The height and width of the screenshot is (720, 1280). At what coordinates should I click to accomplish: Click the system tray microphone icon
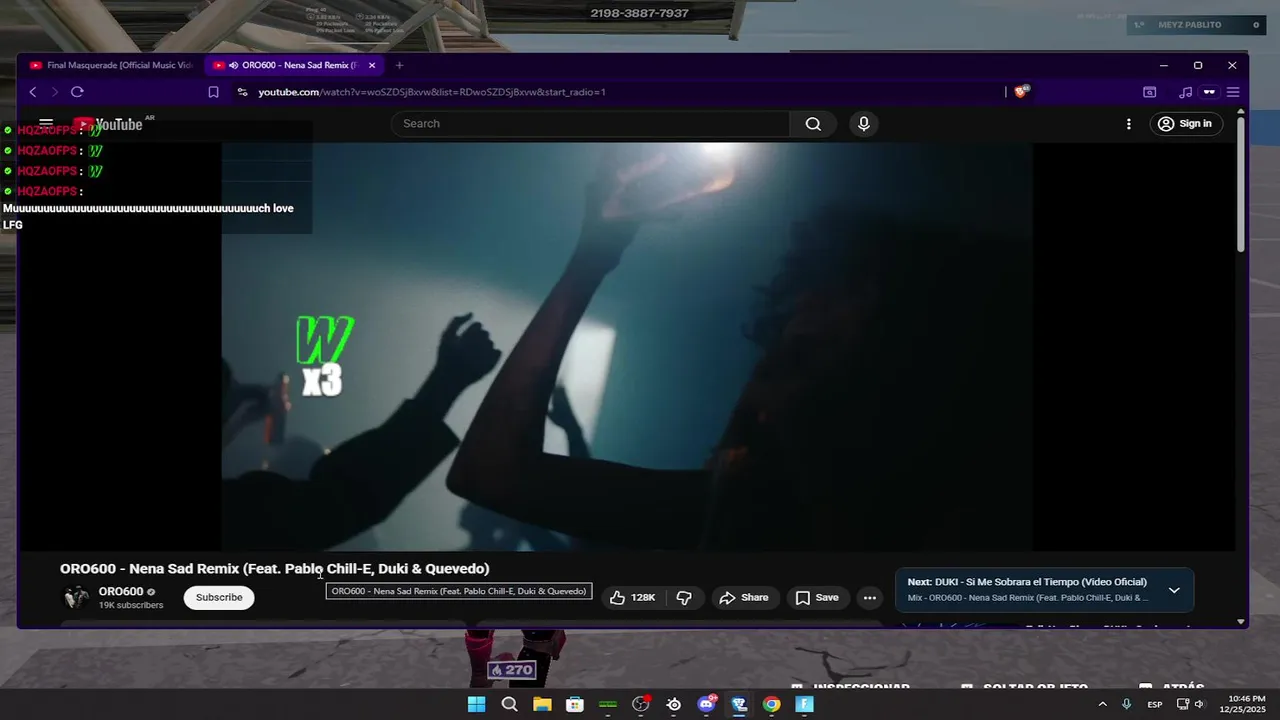pyautogui.click(x=1127, y=704)
